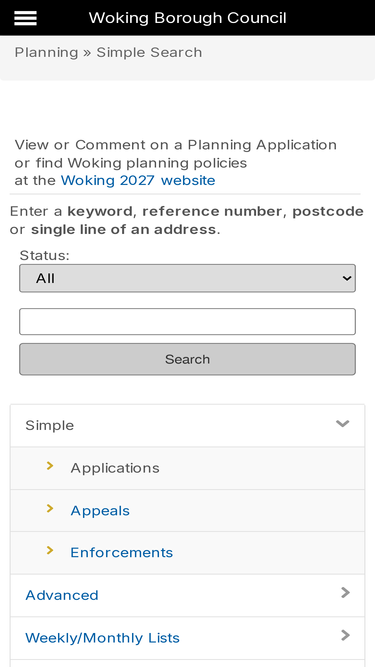This screenshot has width=375, height=667.
Task: Click into the keyword search text field
Action: (188, 322)
